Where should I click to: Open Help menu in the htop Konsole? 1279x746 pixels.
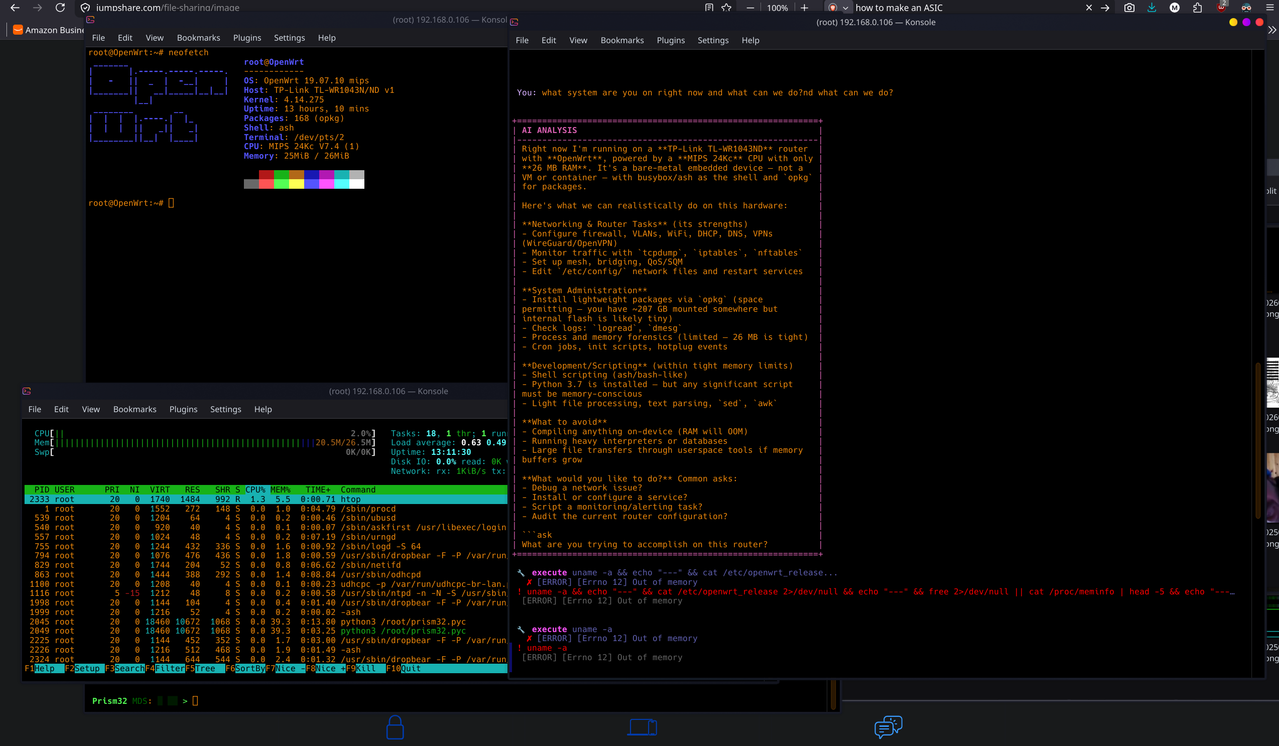point(263,409)
